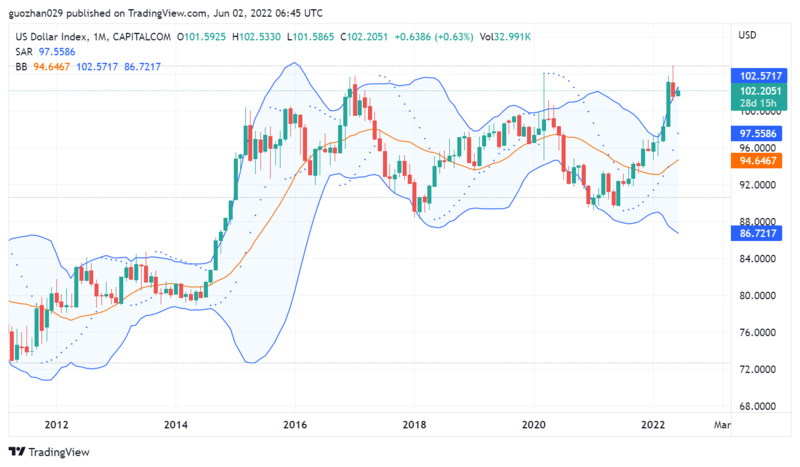Click the SAR indicator label
This screenshot has width=800, height=467.
click(23, 52)
